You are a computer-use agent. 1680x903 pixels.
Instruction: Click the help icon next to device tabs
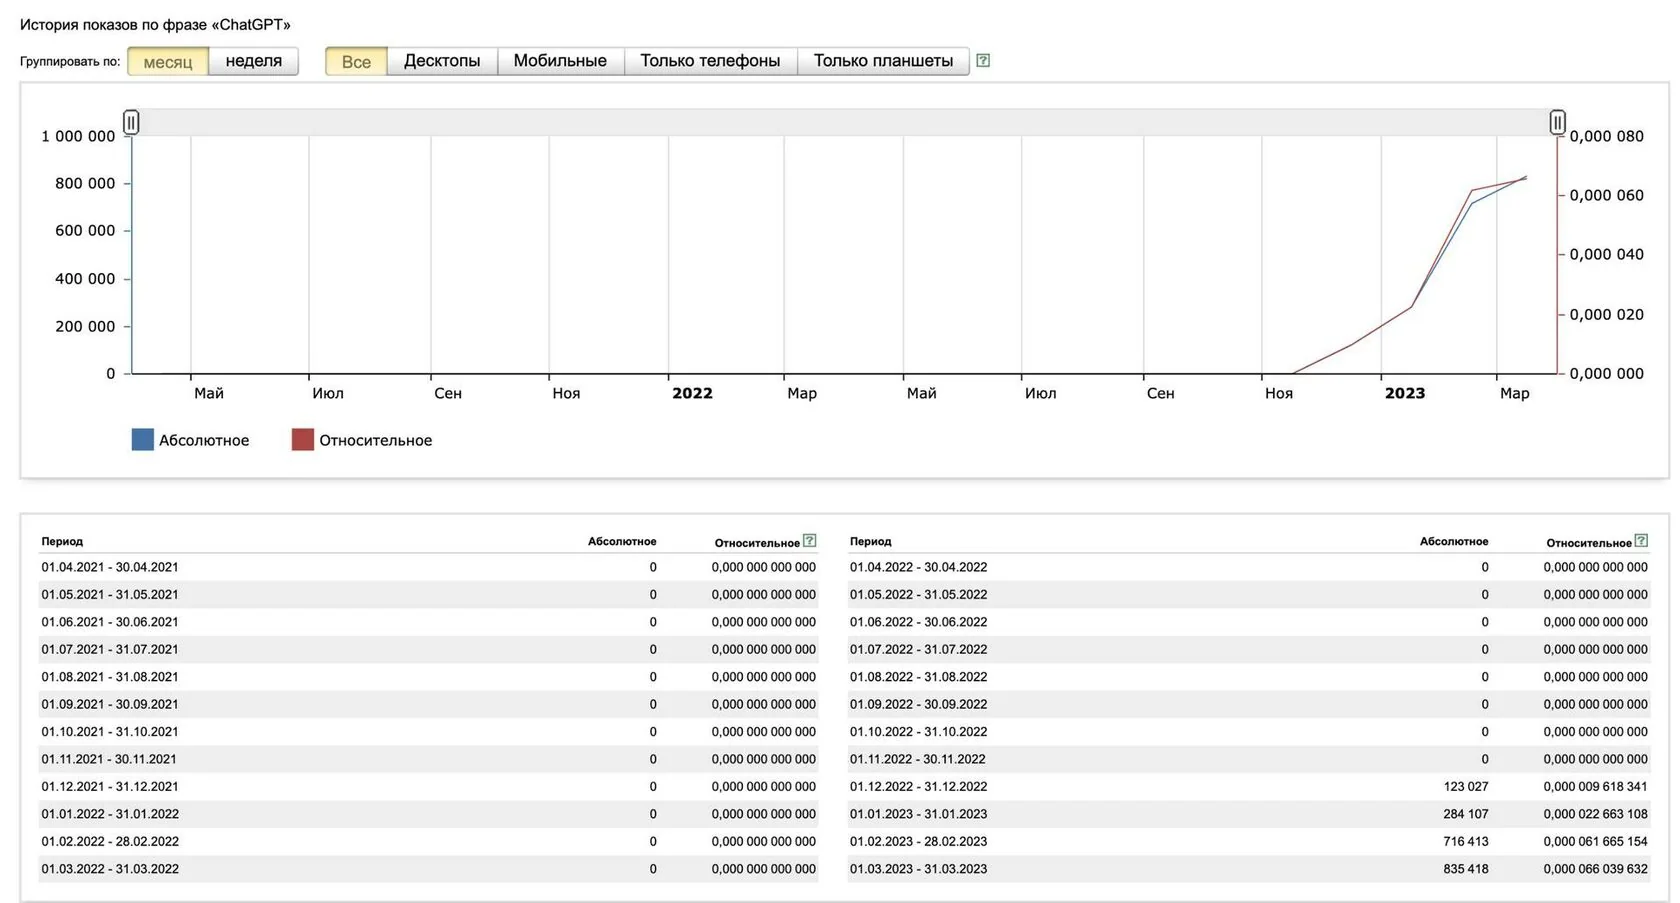[x=983, y=60]
